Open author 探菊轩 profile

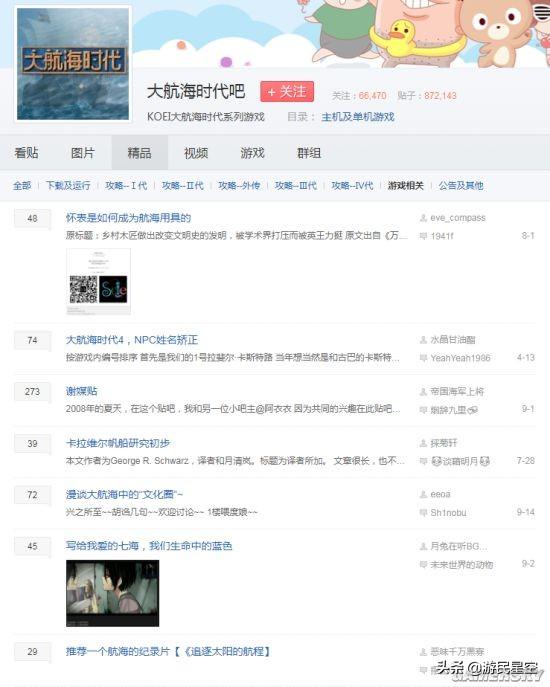click(x=444, y=443)
